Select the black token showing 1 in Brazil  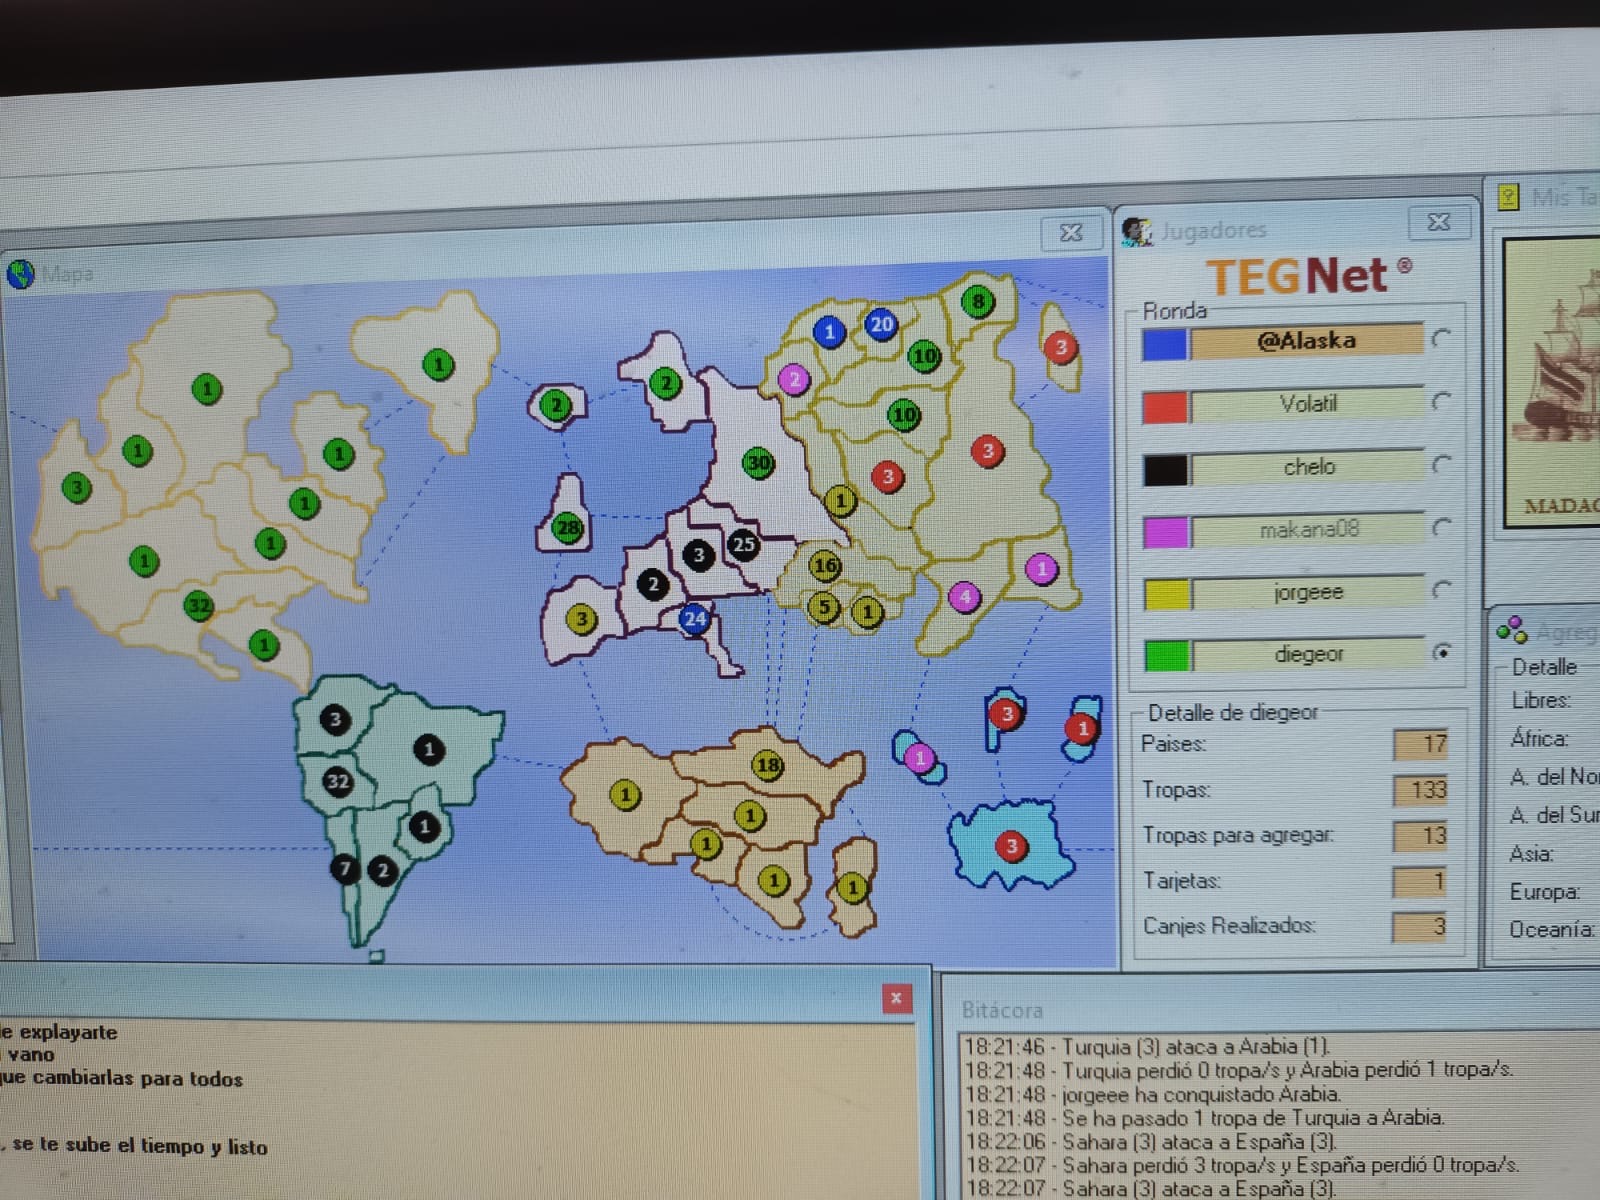(429, 749)
